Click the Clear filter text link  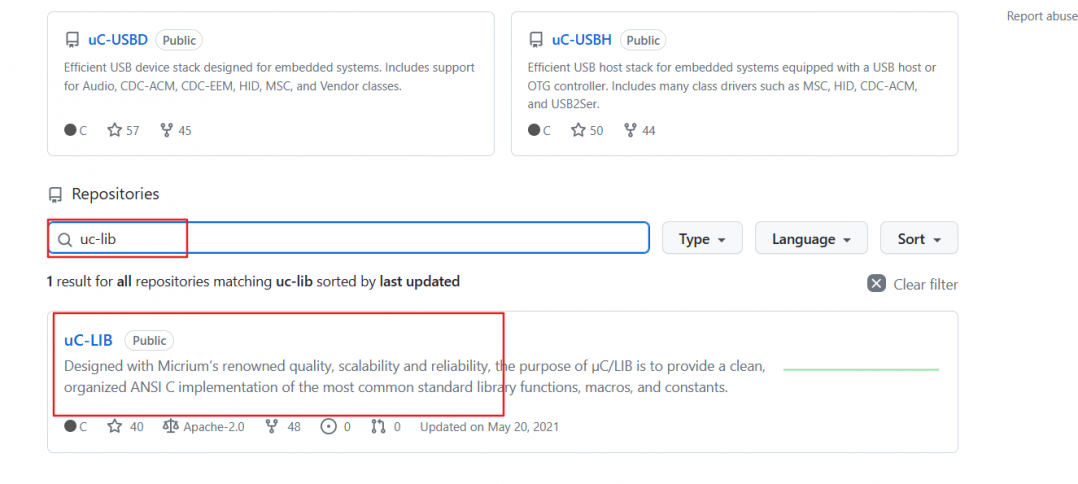click(925, 284)
